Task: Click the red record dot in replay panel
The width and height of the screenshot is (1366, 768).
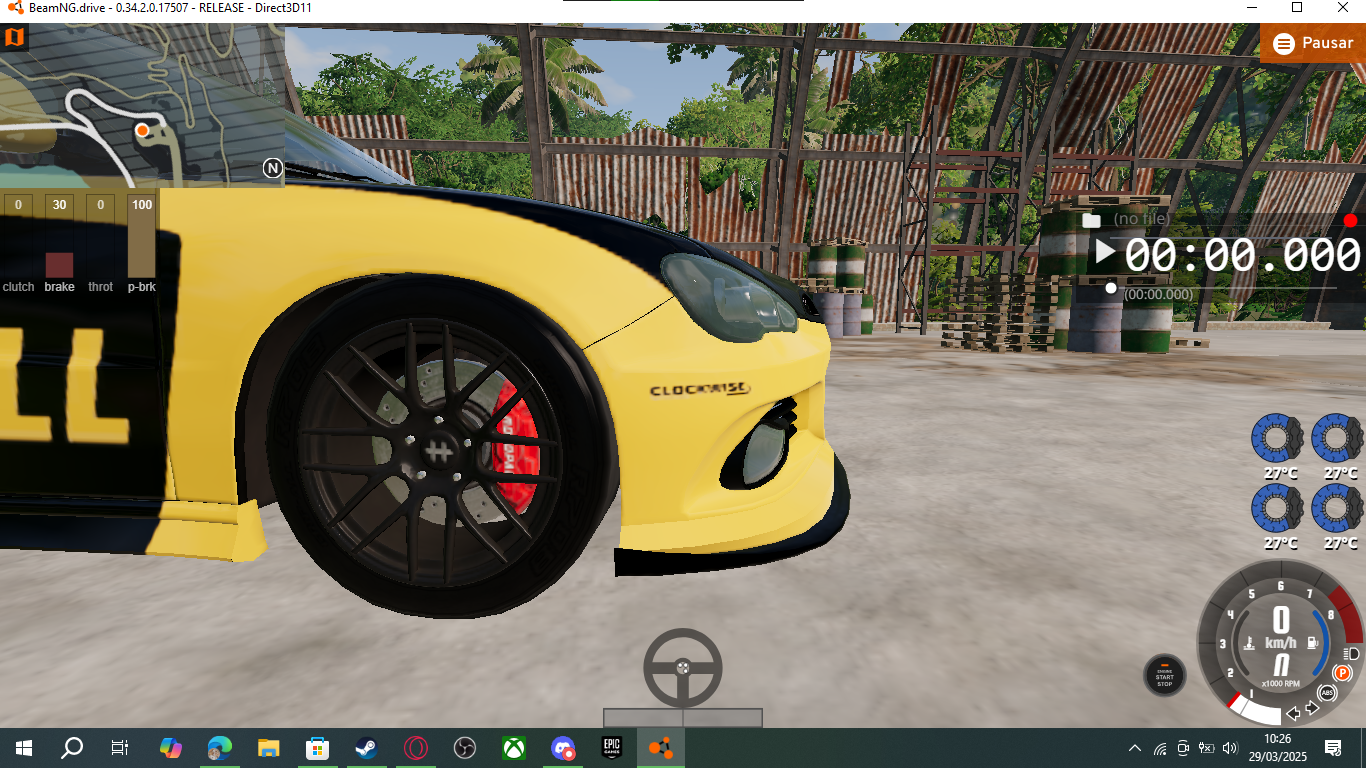Action: click(1351, 221)
